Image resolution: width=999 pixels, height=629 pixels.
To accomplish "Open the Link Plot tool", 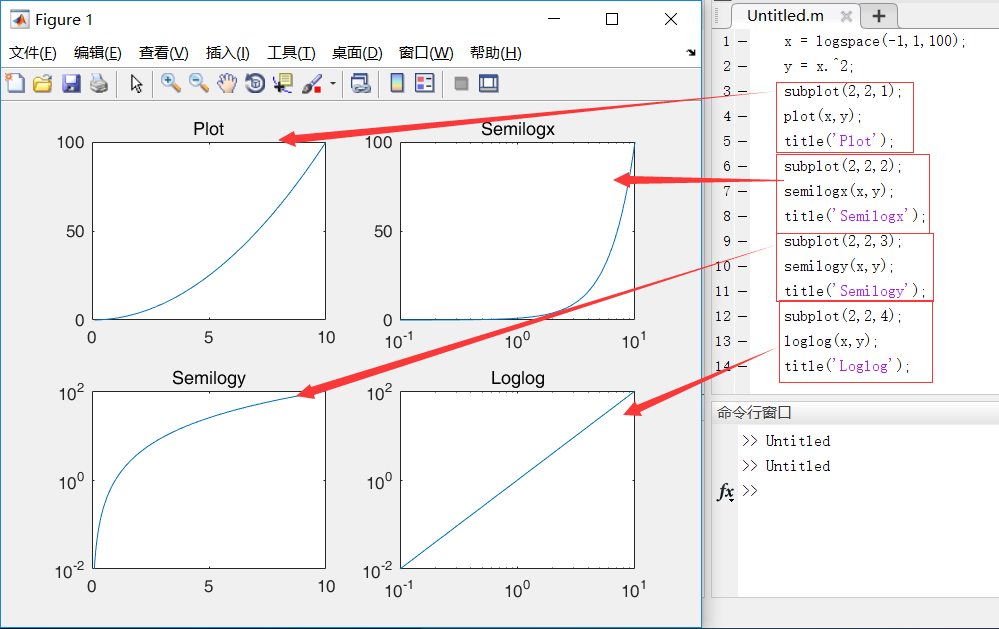I will click(362, 84).
